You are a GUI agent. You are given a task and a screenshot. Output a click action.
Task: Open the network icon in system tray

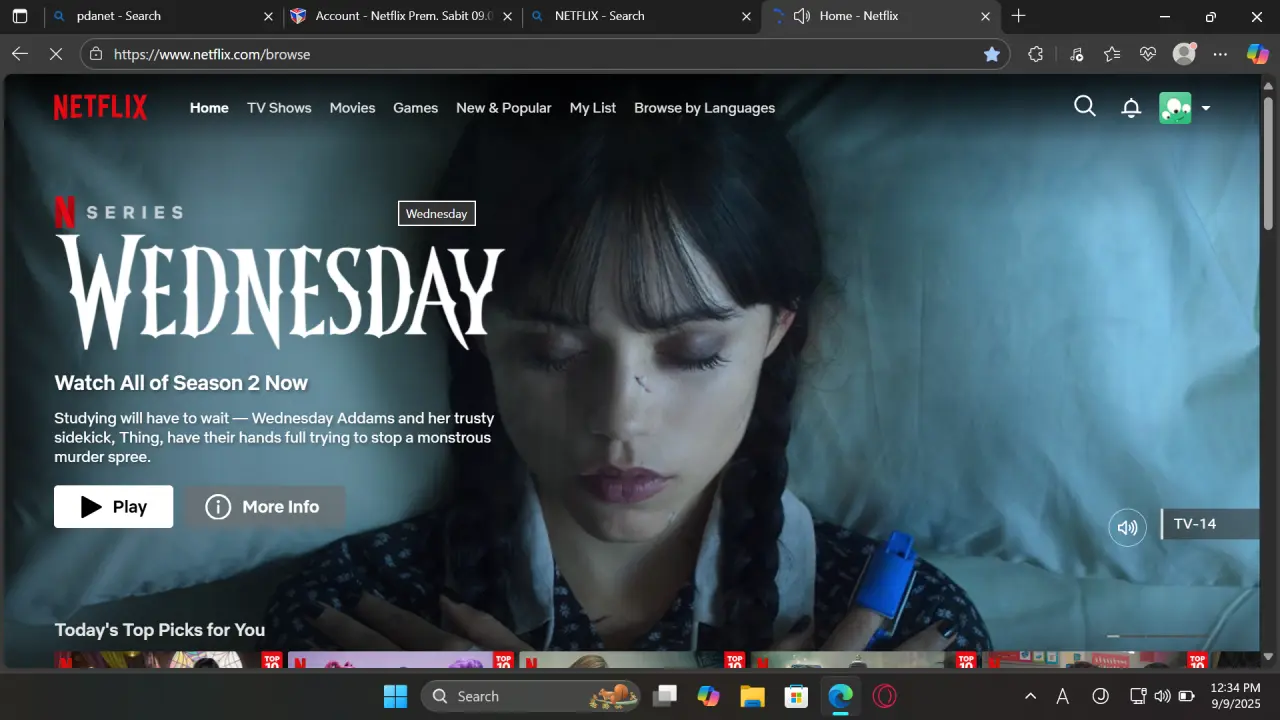(1137, 696)
